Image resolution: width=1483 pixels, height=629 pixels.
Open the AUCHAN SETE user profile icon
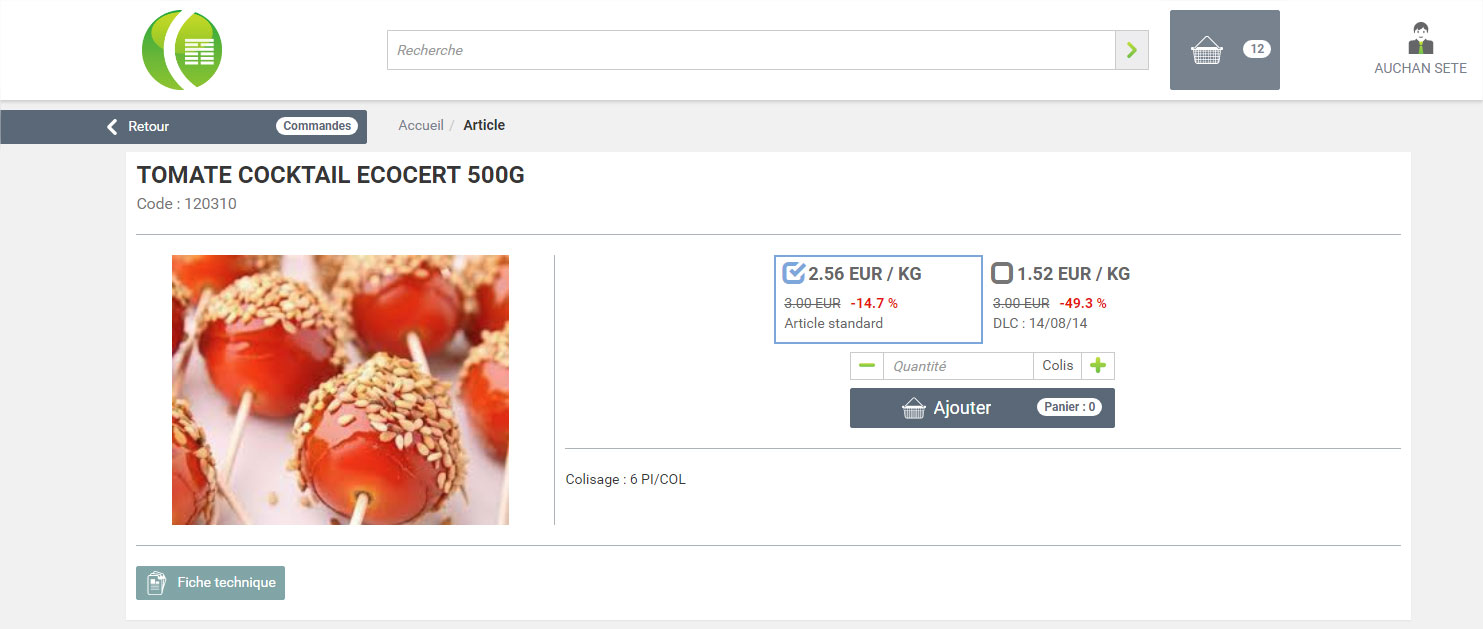[1420, 38]
